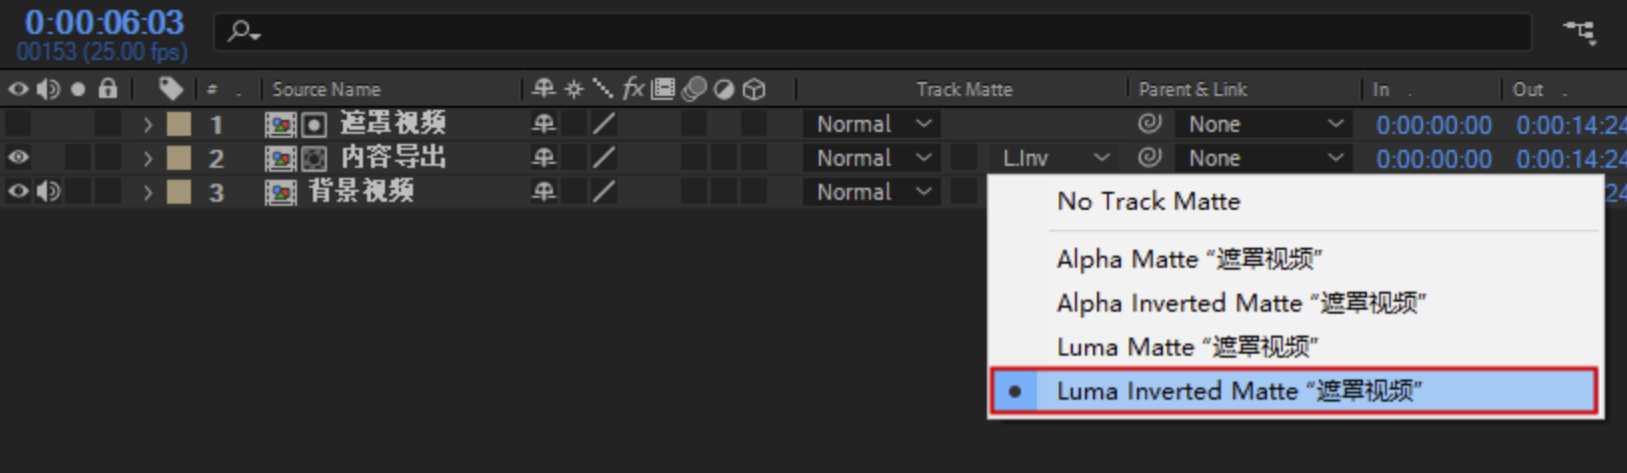1627x473 pixels.
Task: Click the pick whip for 内容导出 layer
Action: pos(1150,157)
